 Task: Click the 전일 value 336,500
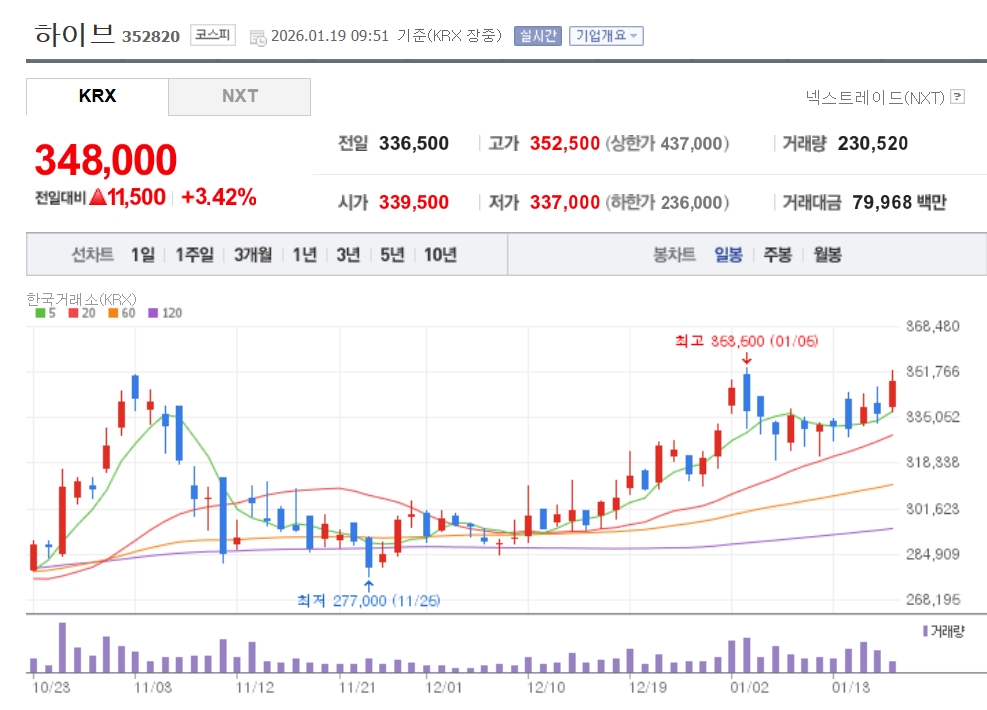pyautogui.click(x=414, y=144)
